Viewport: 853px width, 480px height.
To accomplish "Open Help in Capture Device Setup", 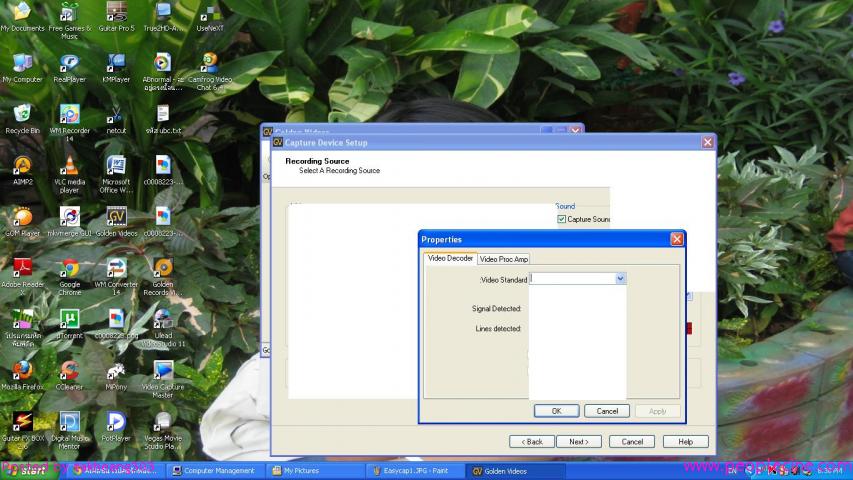I will 685,441.
